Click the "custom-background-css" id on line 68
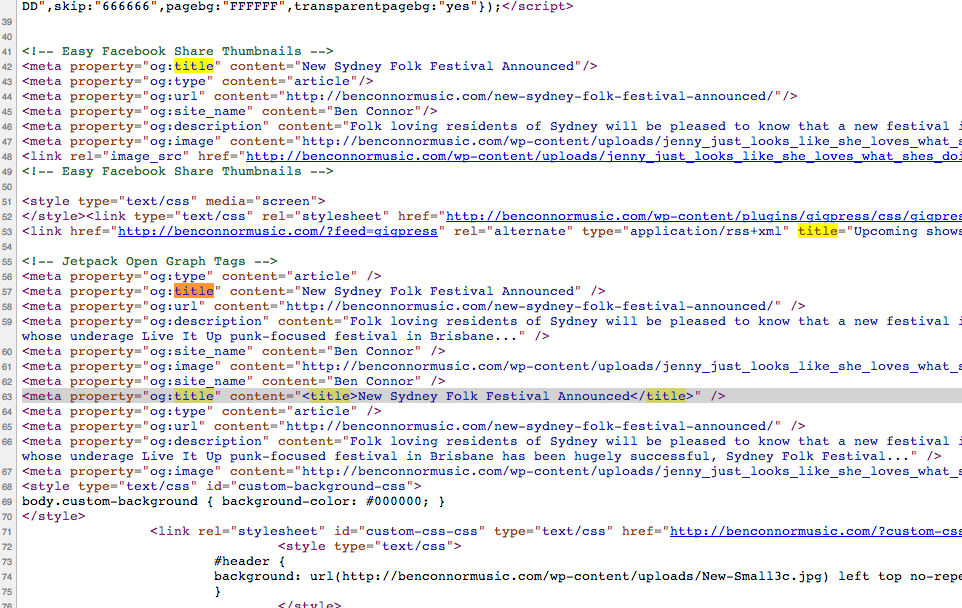 [x=321, y=487]
